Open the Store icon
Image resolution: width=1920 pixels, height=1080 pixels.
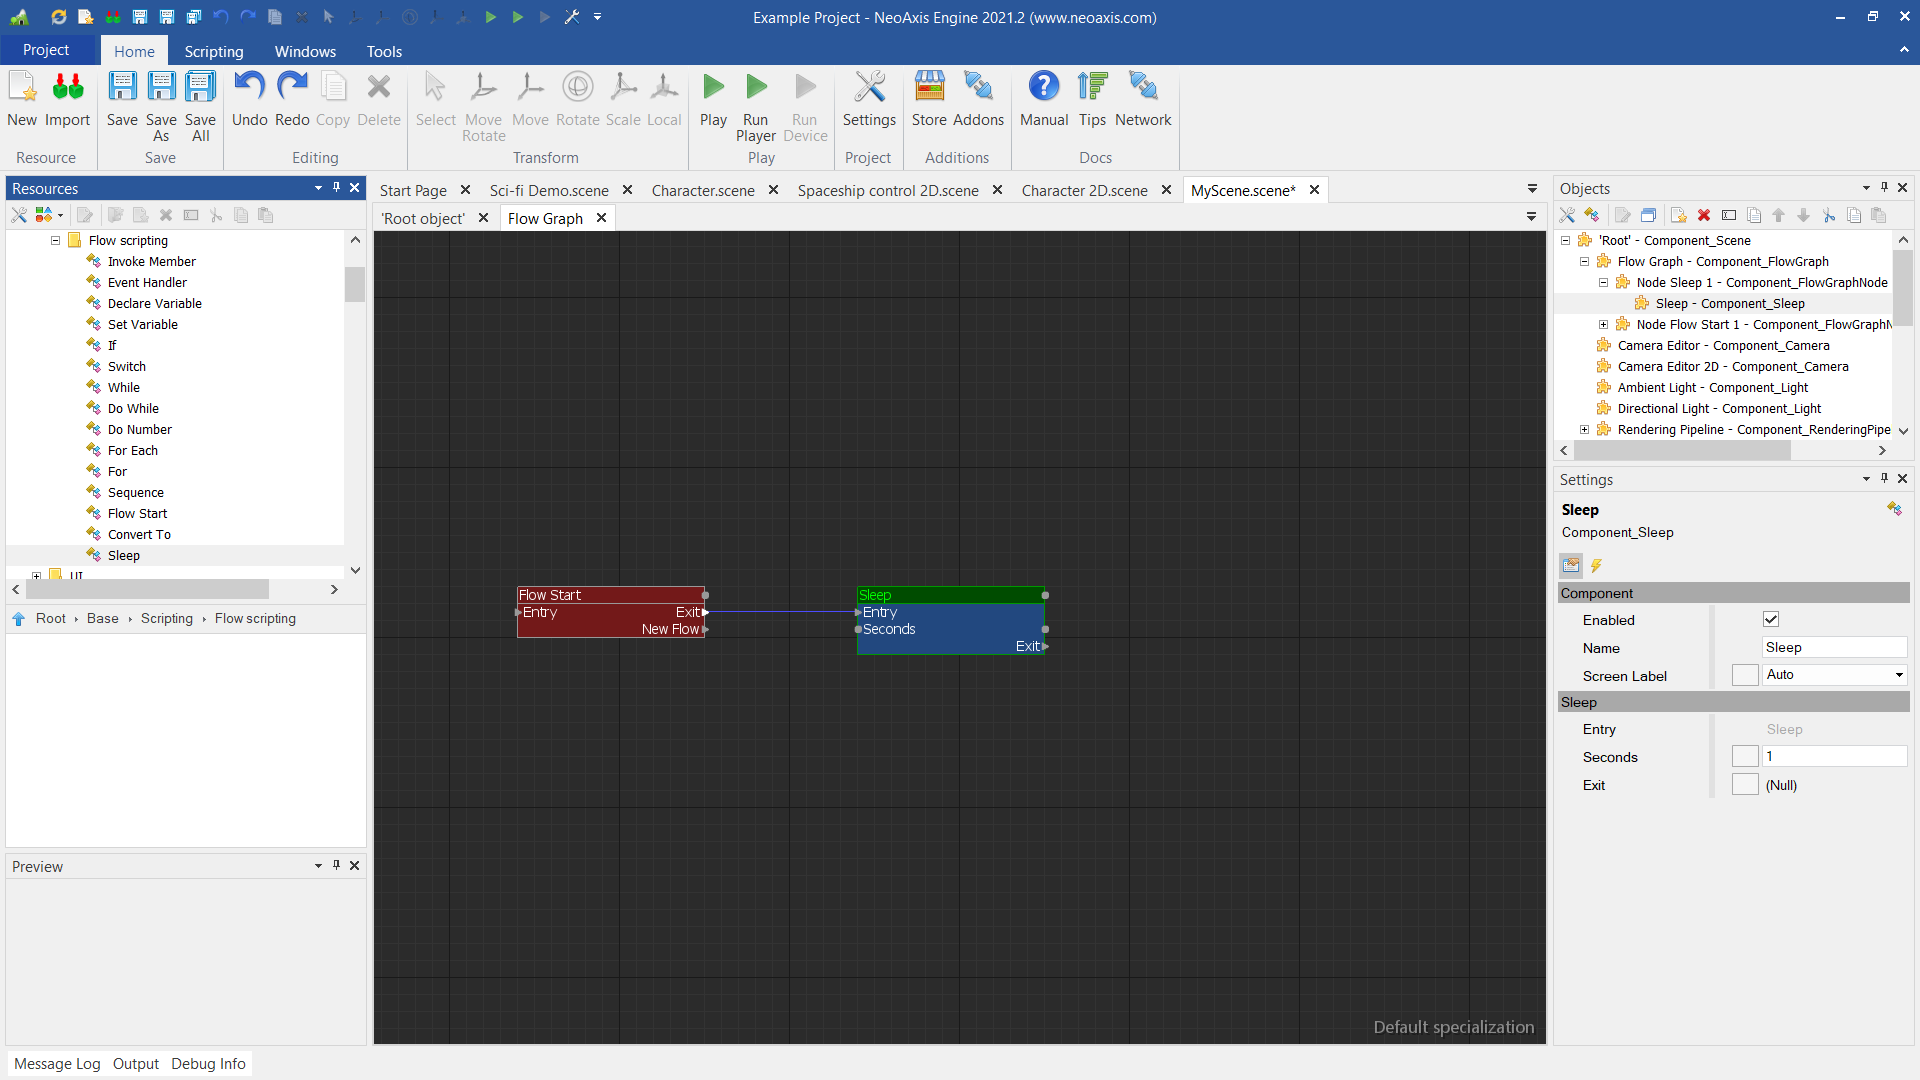[x=929, y=88]
